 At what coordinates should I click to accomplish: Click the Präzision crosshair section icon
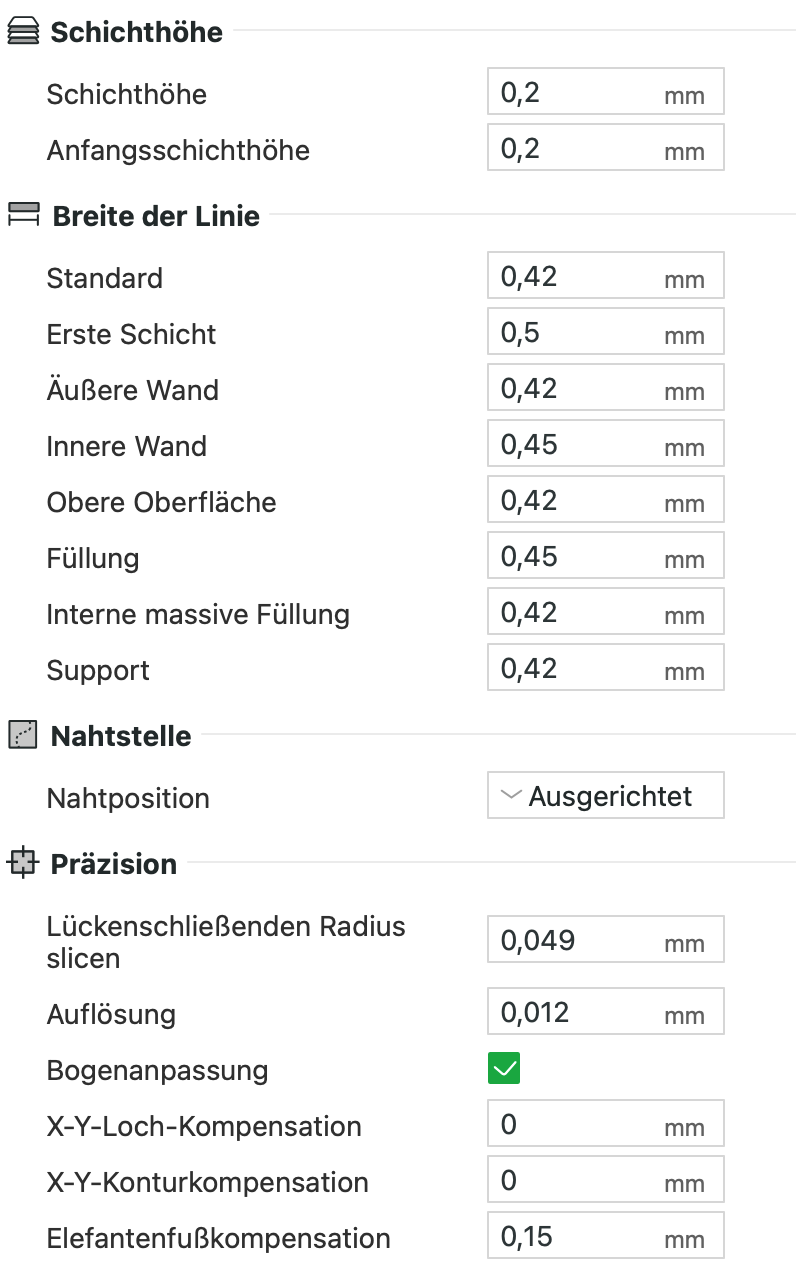(22, 863)
